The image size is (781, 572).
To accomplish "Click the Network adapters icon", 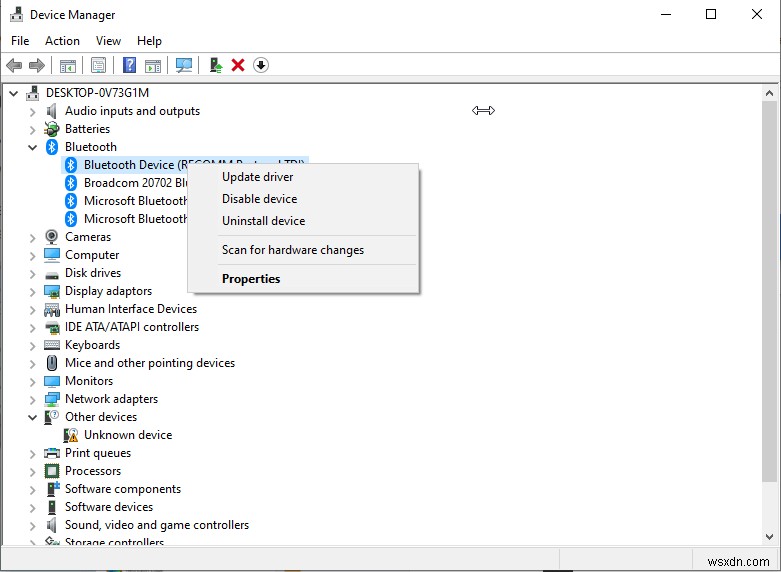I will click(x=52, y=399).
